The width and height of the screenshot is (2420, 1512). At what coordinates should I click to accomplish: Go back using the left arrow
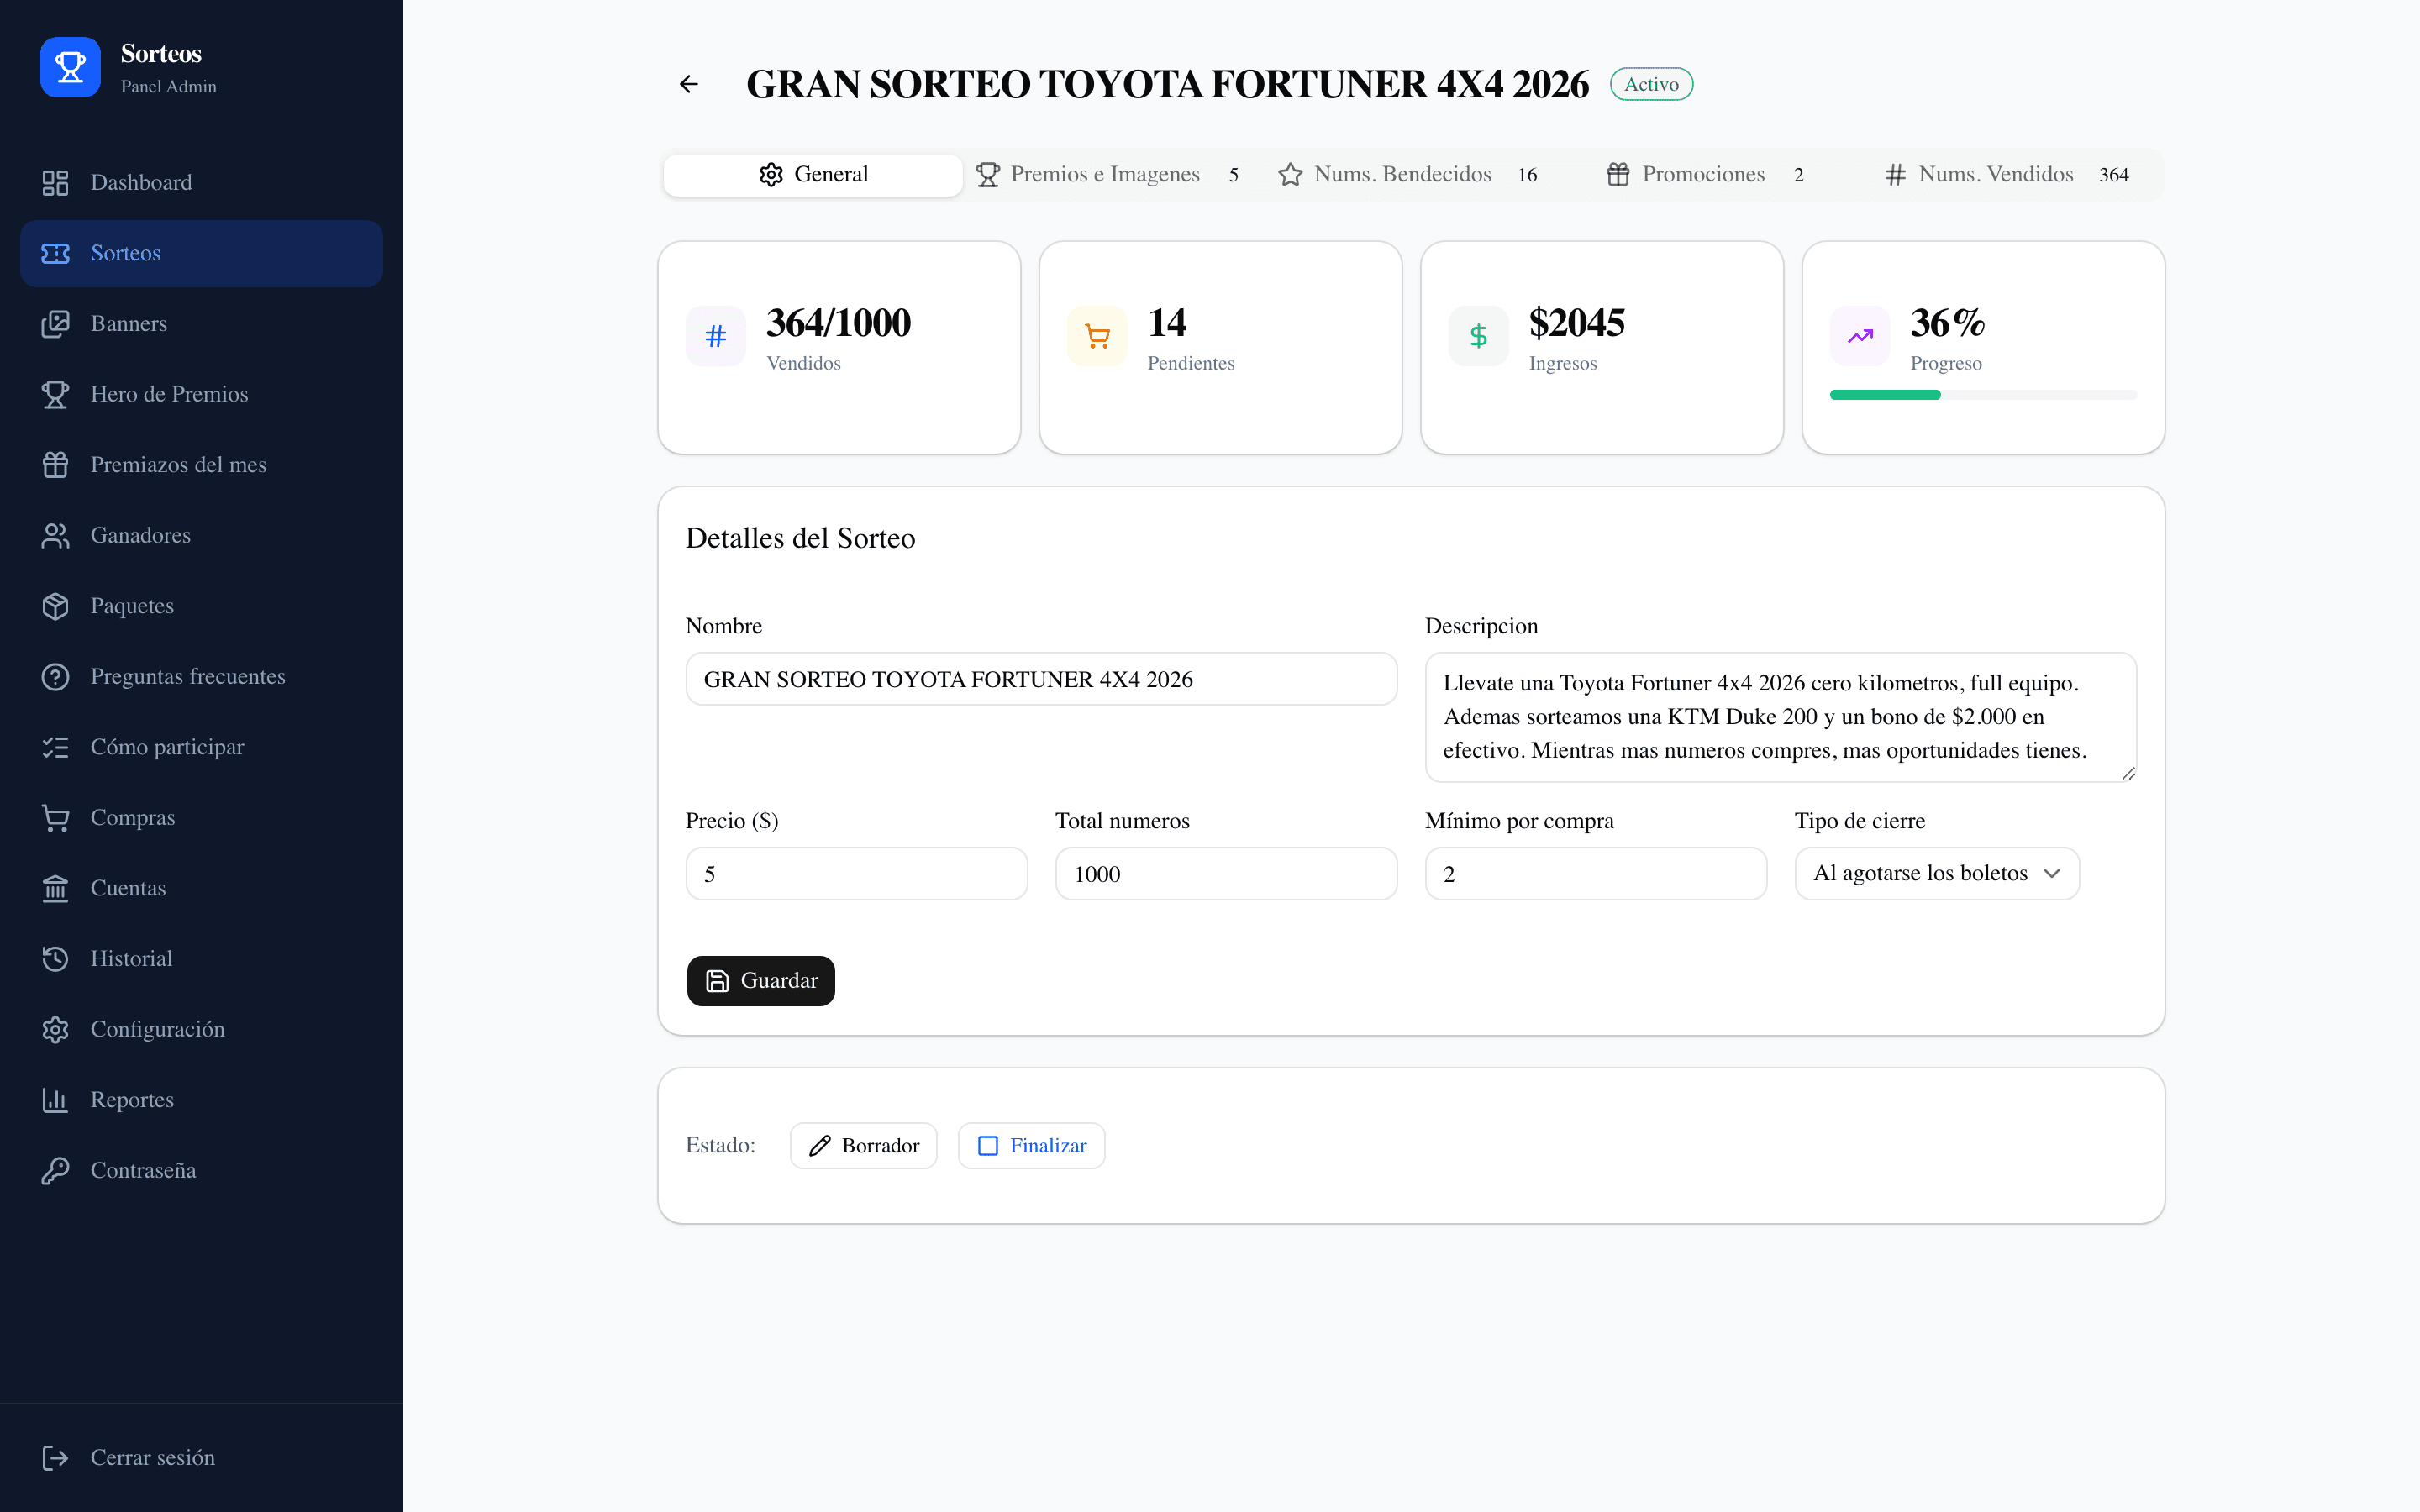pos(688,84)
